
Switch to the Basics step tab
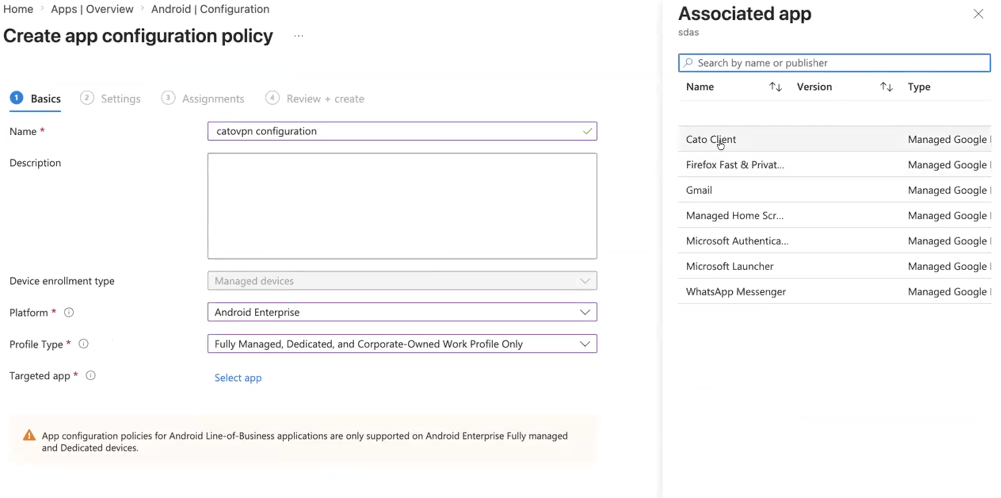36,99
